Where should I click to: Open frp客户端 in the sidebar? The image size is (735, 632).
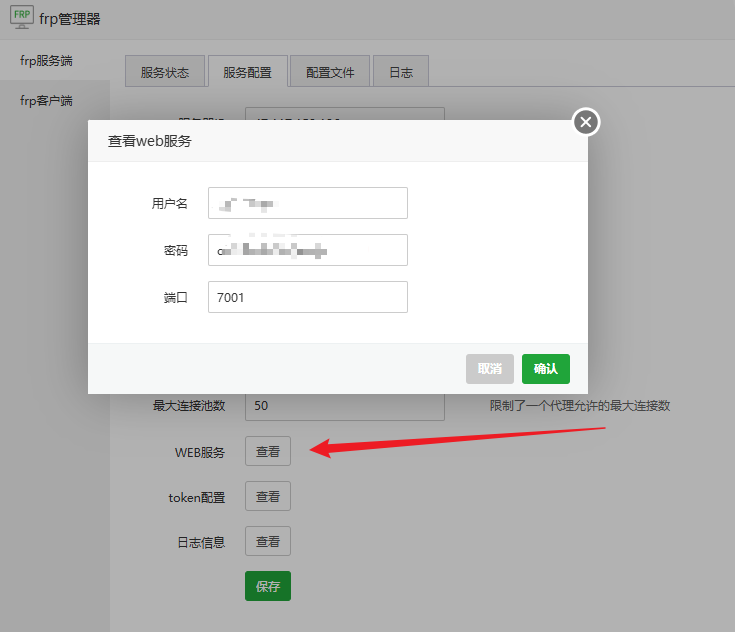46,101
